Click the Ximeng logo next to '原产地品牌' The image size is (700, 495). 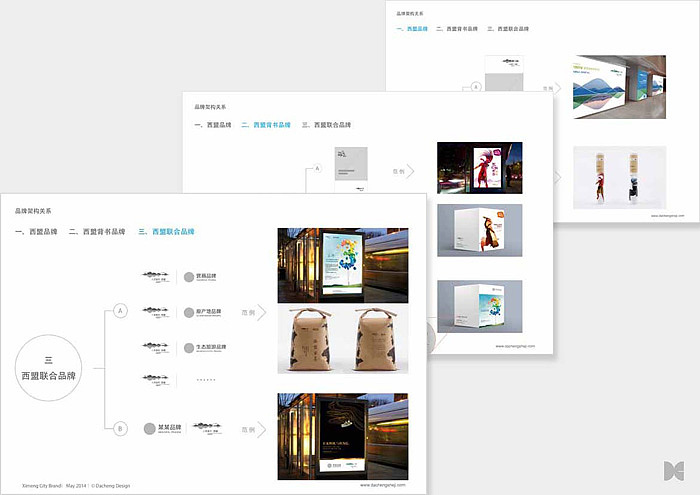coord(155,312)
